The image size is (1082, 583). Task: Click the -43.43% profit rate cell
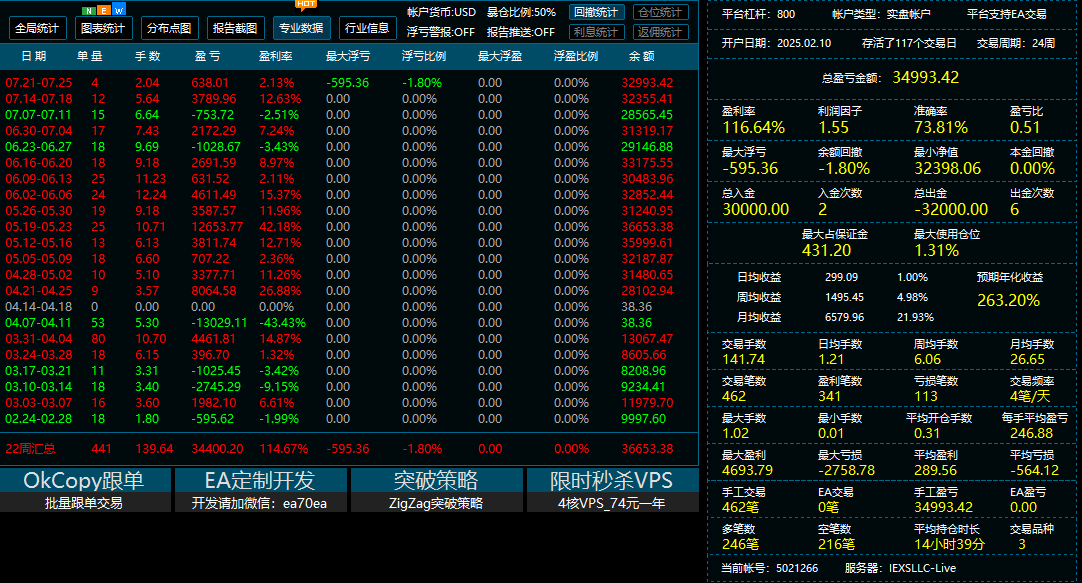[x=282, y=323]
